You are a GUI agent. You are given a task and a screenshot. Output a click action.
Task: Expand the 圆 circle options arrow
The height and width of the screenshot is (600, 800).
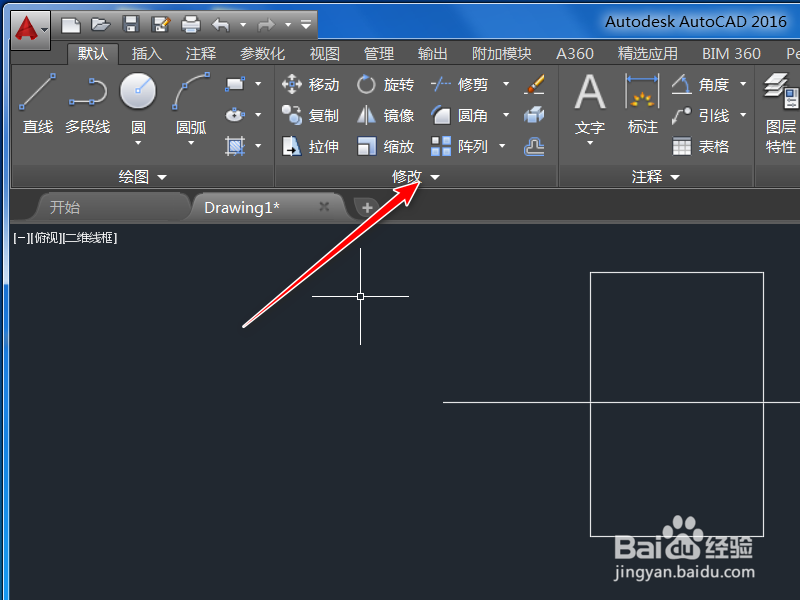(x=138, y=143)
